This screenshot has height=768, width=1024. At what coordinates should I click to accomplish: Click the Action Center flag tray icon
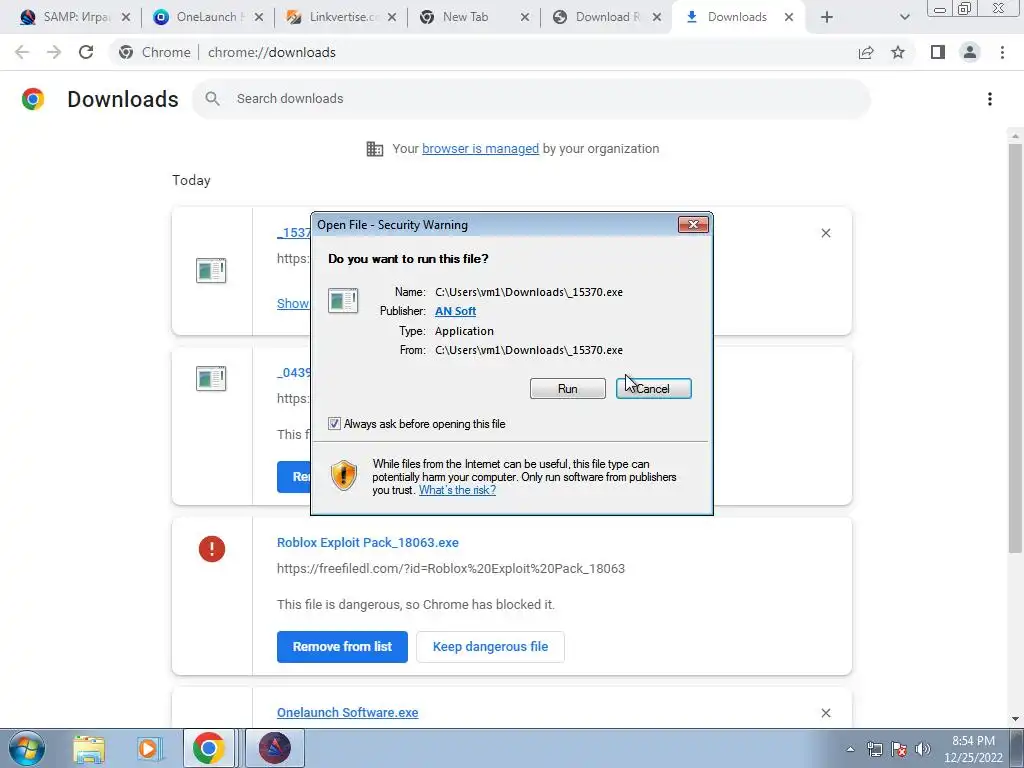pyautogui.click(x=899, y=749)
